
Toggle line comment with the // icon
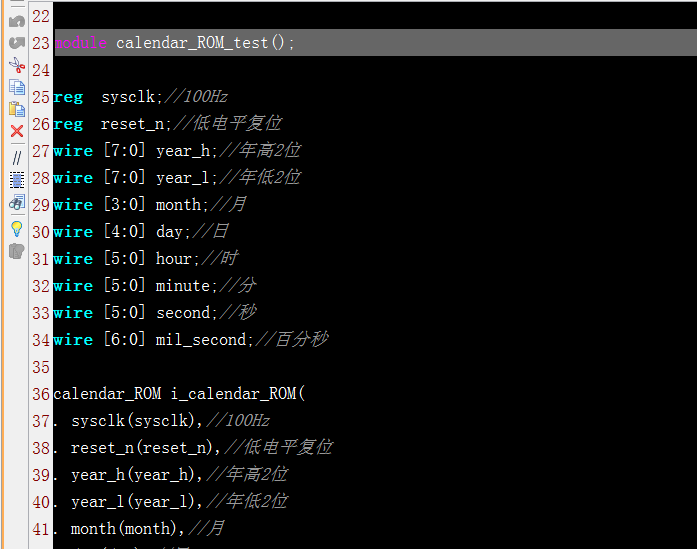pyautogui.click(x=16, y=157)
